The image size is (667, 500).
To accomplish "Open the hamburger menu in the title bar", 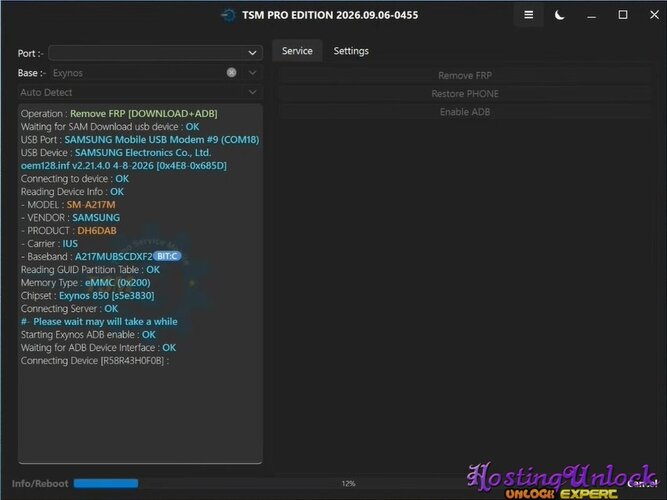I will click(528, 15).
